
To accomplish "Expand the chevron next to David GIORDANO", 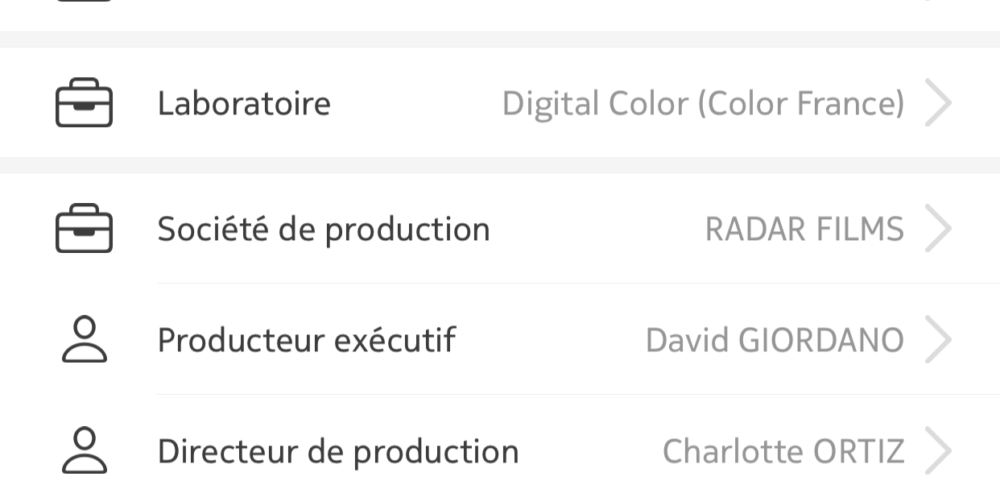I will point(938,340).
